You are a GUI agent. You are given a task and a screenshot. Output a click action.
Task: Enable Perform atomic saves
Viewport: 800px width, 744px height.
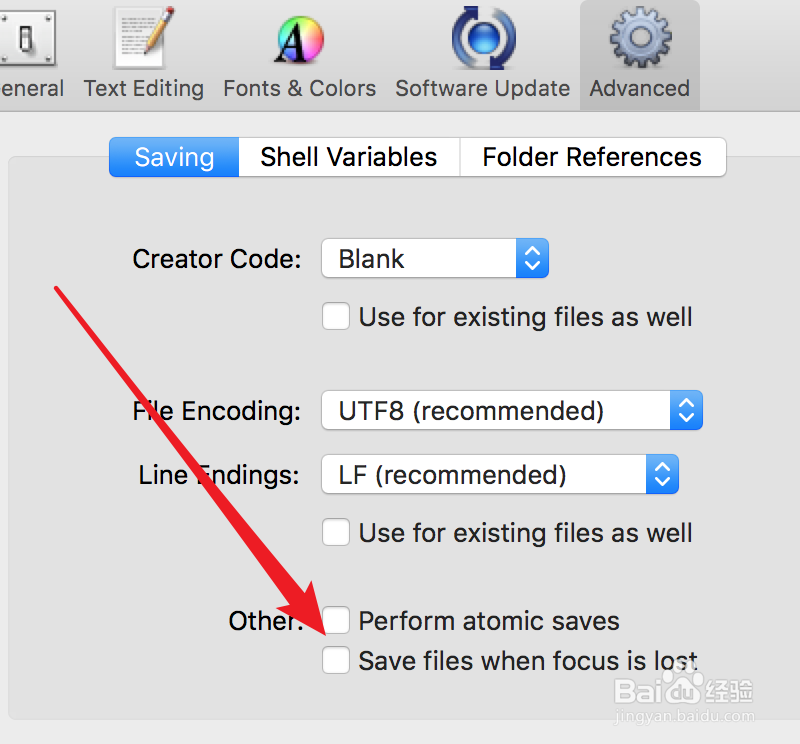[x=336, y=620]
